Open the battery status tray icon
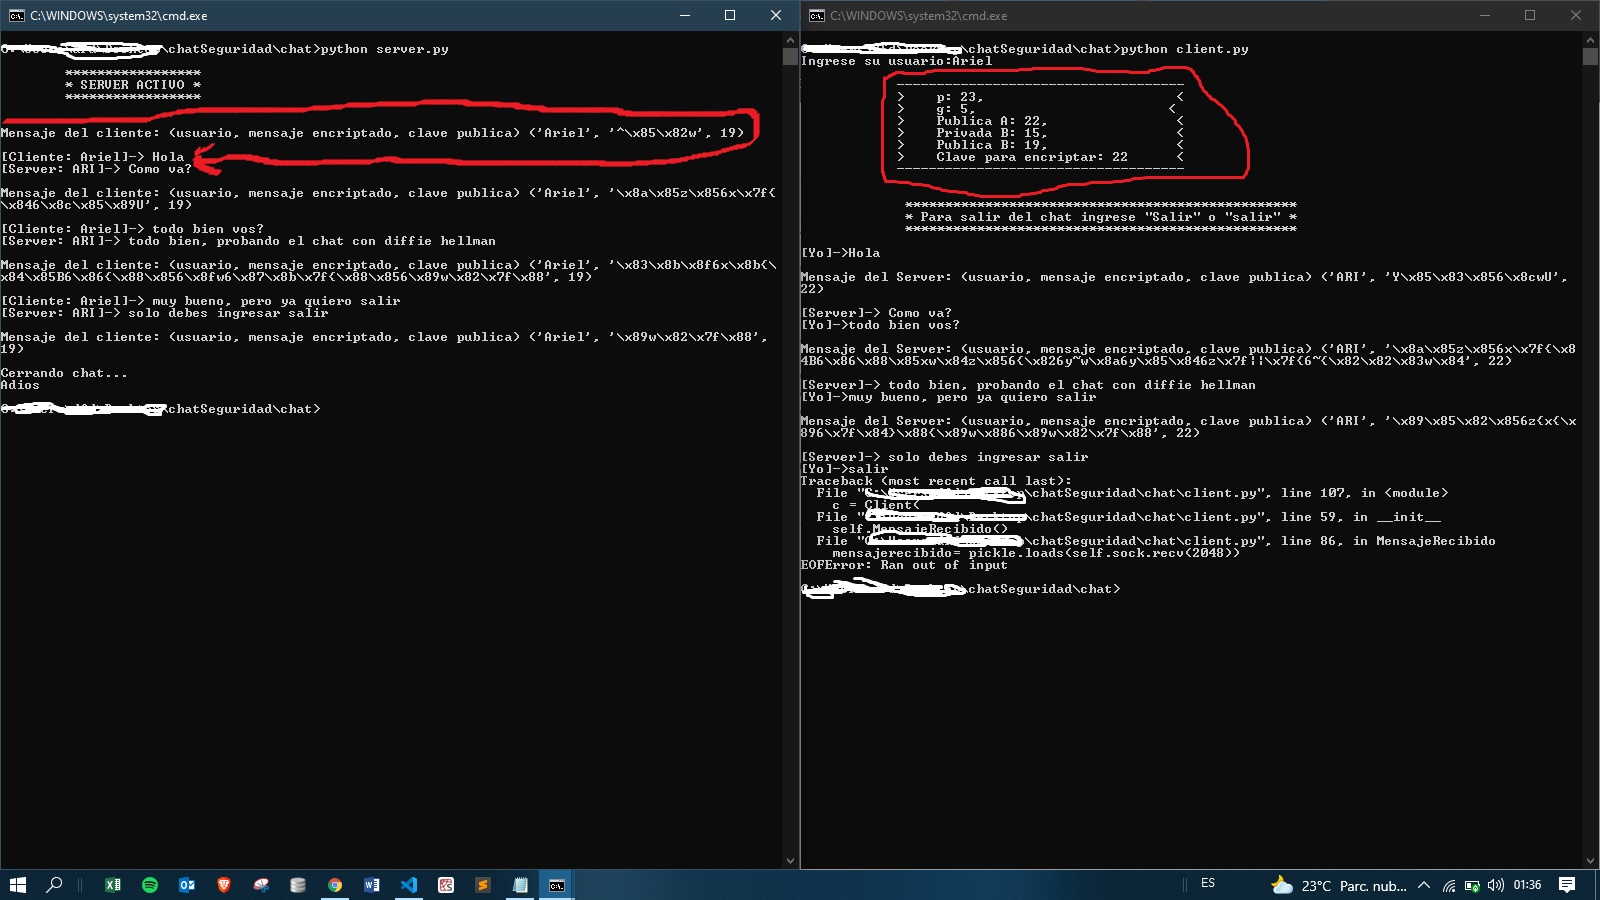The height and width of the screenshot is (900, 1600). point(1472,885)
